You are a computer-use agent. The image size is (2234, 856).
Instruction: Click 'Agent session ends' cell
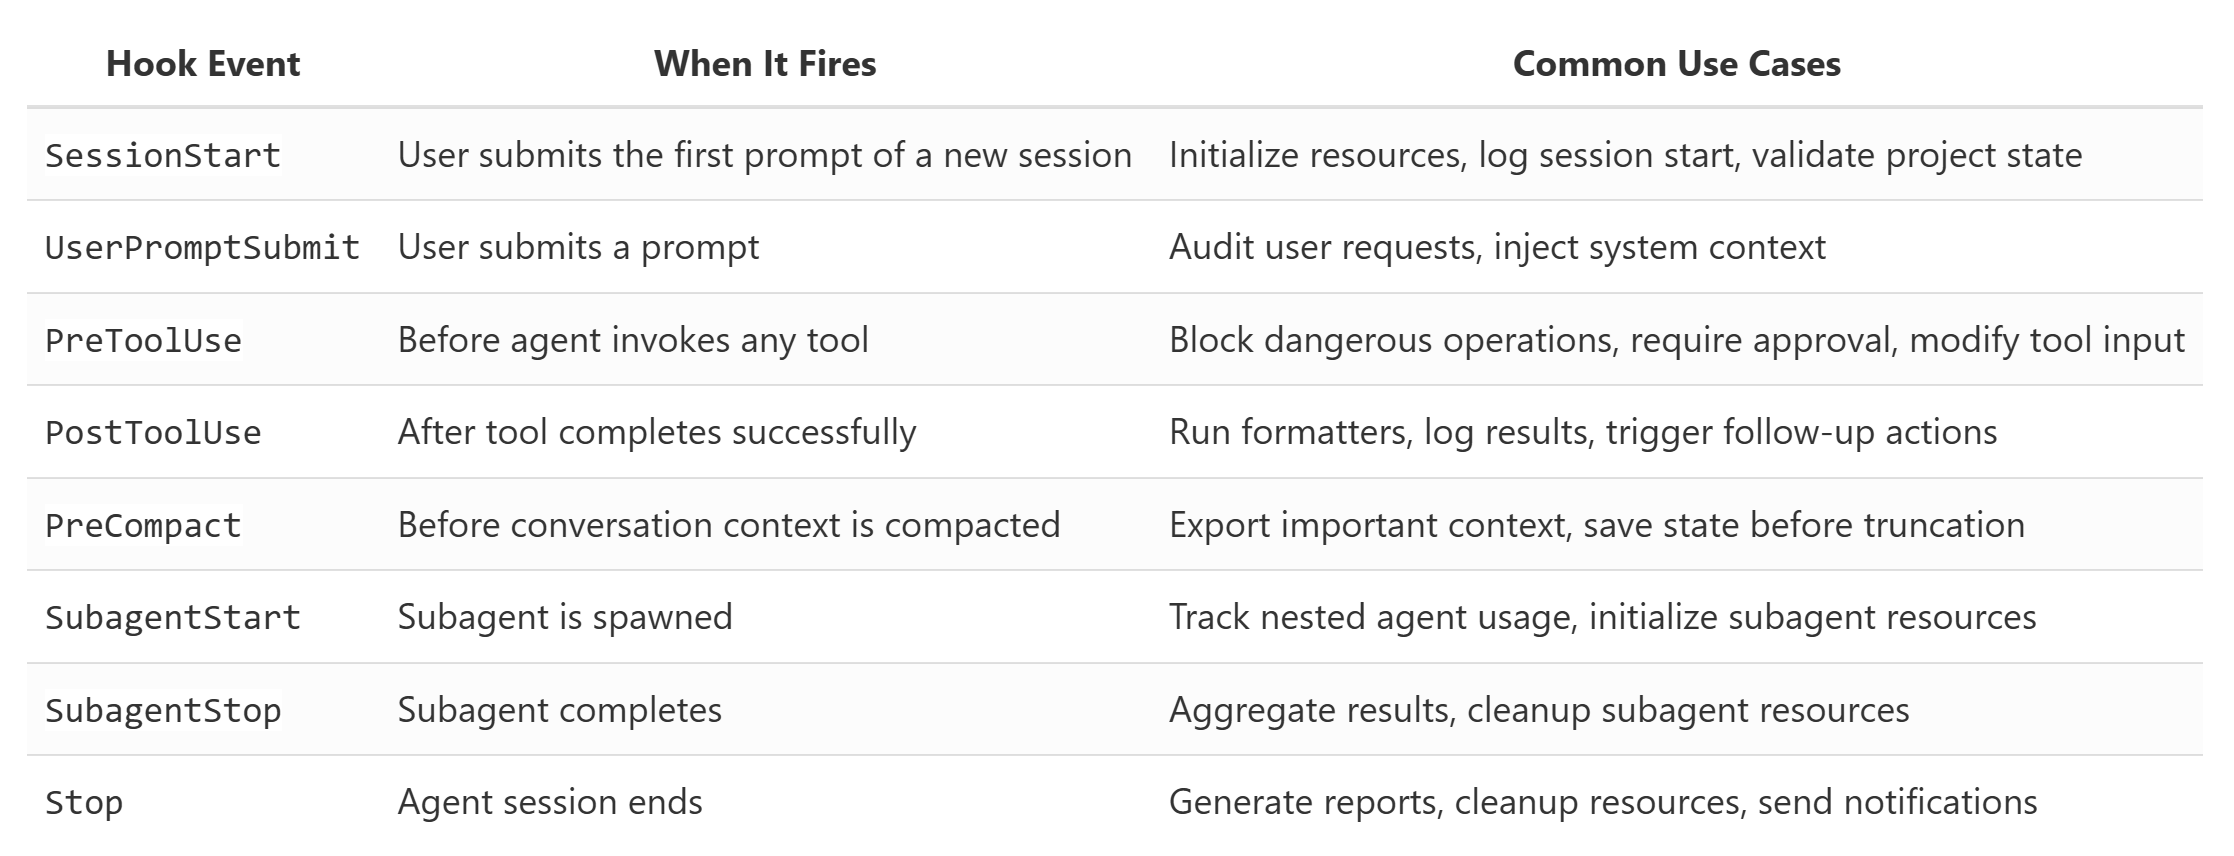click(550, 802)
